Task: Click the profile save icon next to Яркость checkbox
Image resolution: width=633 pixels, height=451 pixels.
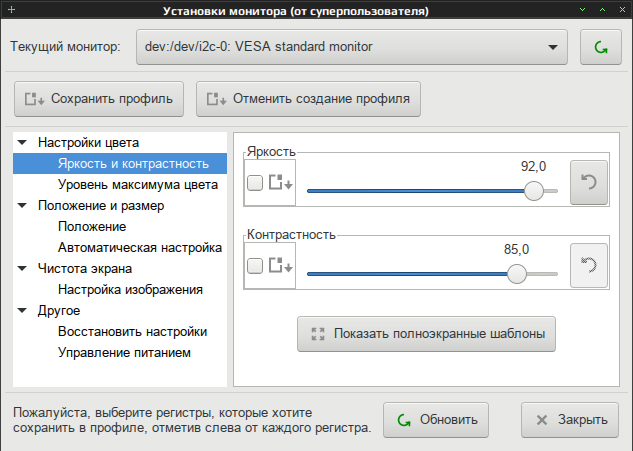Action: click(281, 182)
